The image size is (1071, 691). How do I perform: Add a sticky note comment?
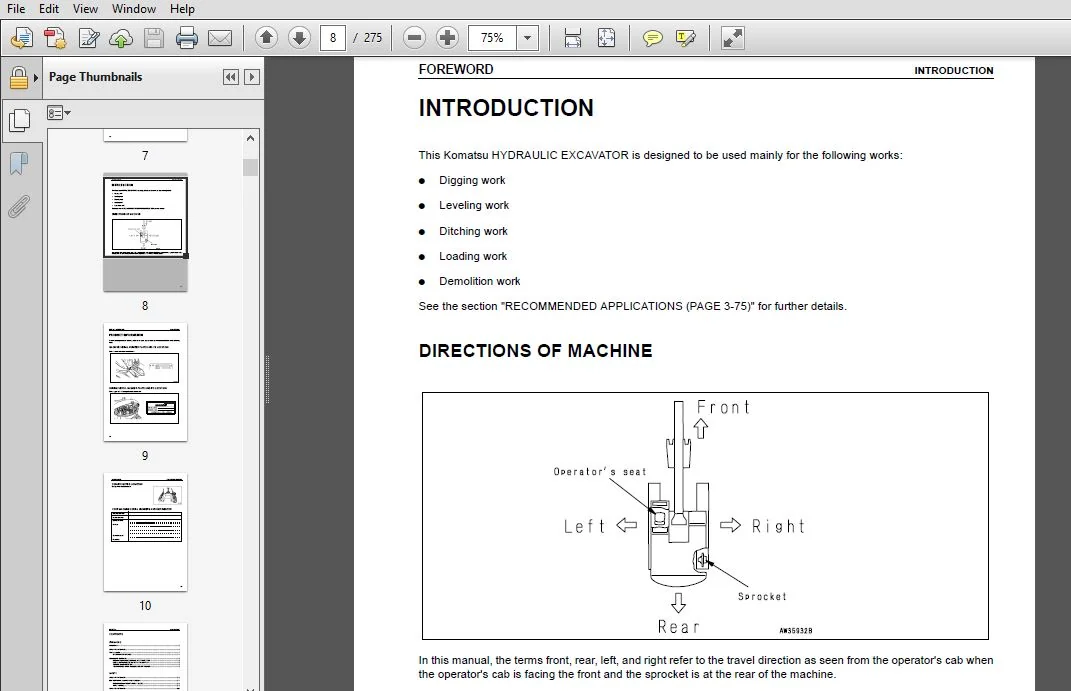coord(652,38)
